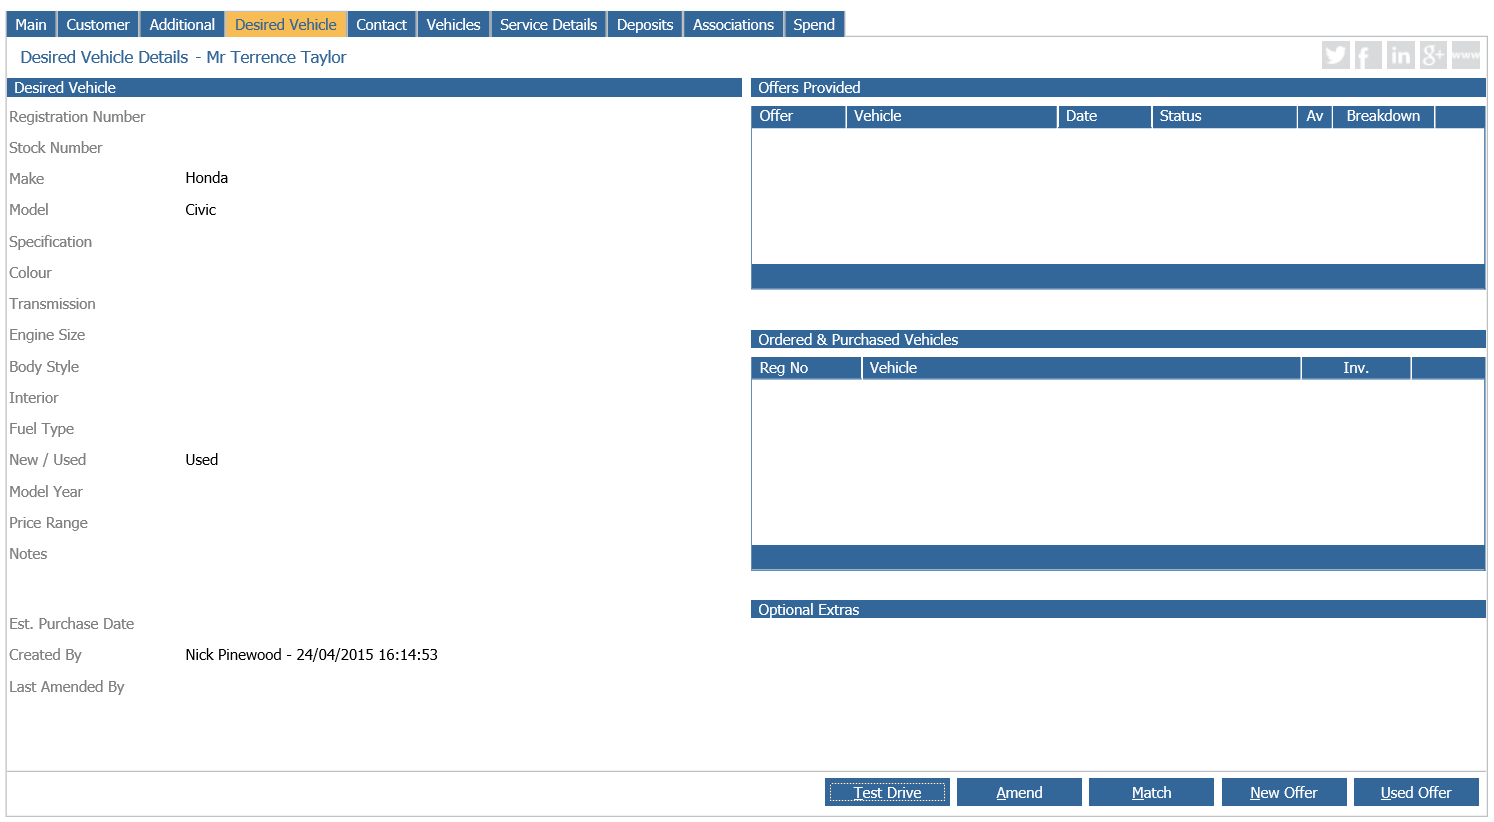This screenshot has height=822, width=1494.
Task: Create a New Offer
Action: click(x=1284, y=792)
